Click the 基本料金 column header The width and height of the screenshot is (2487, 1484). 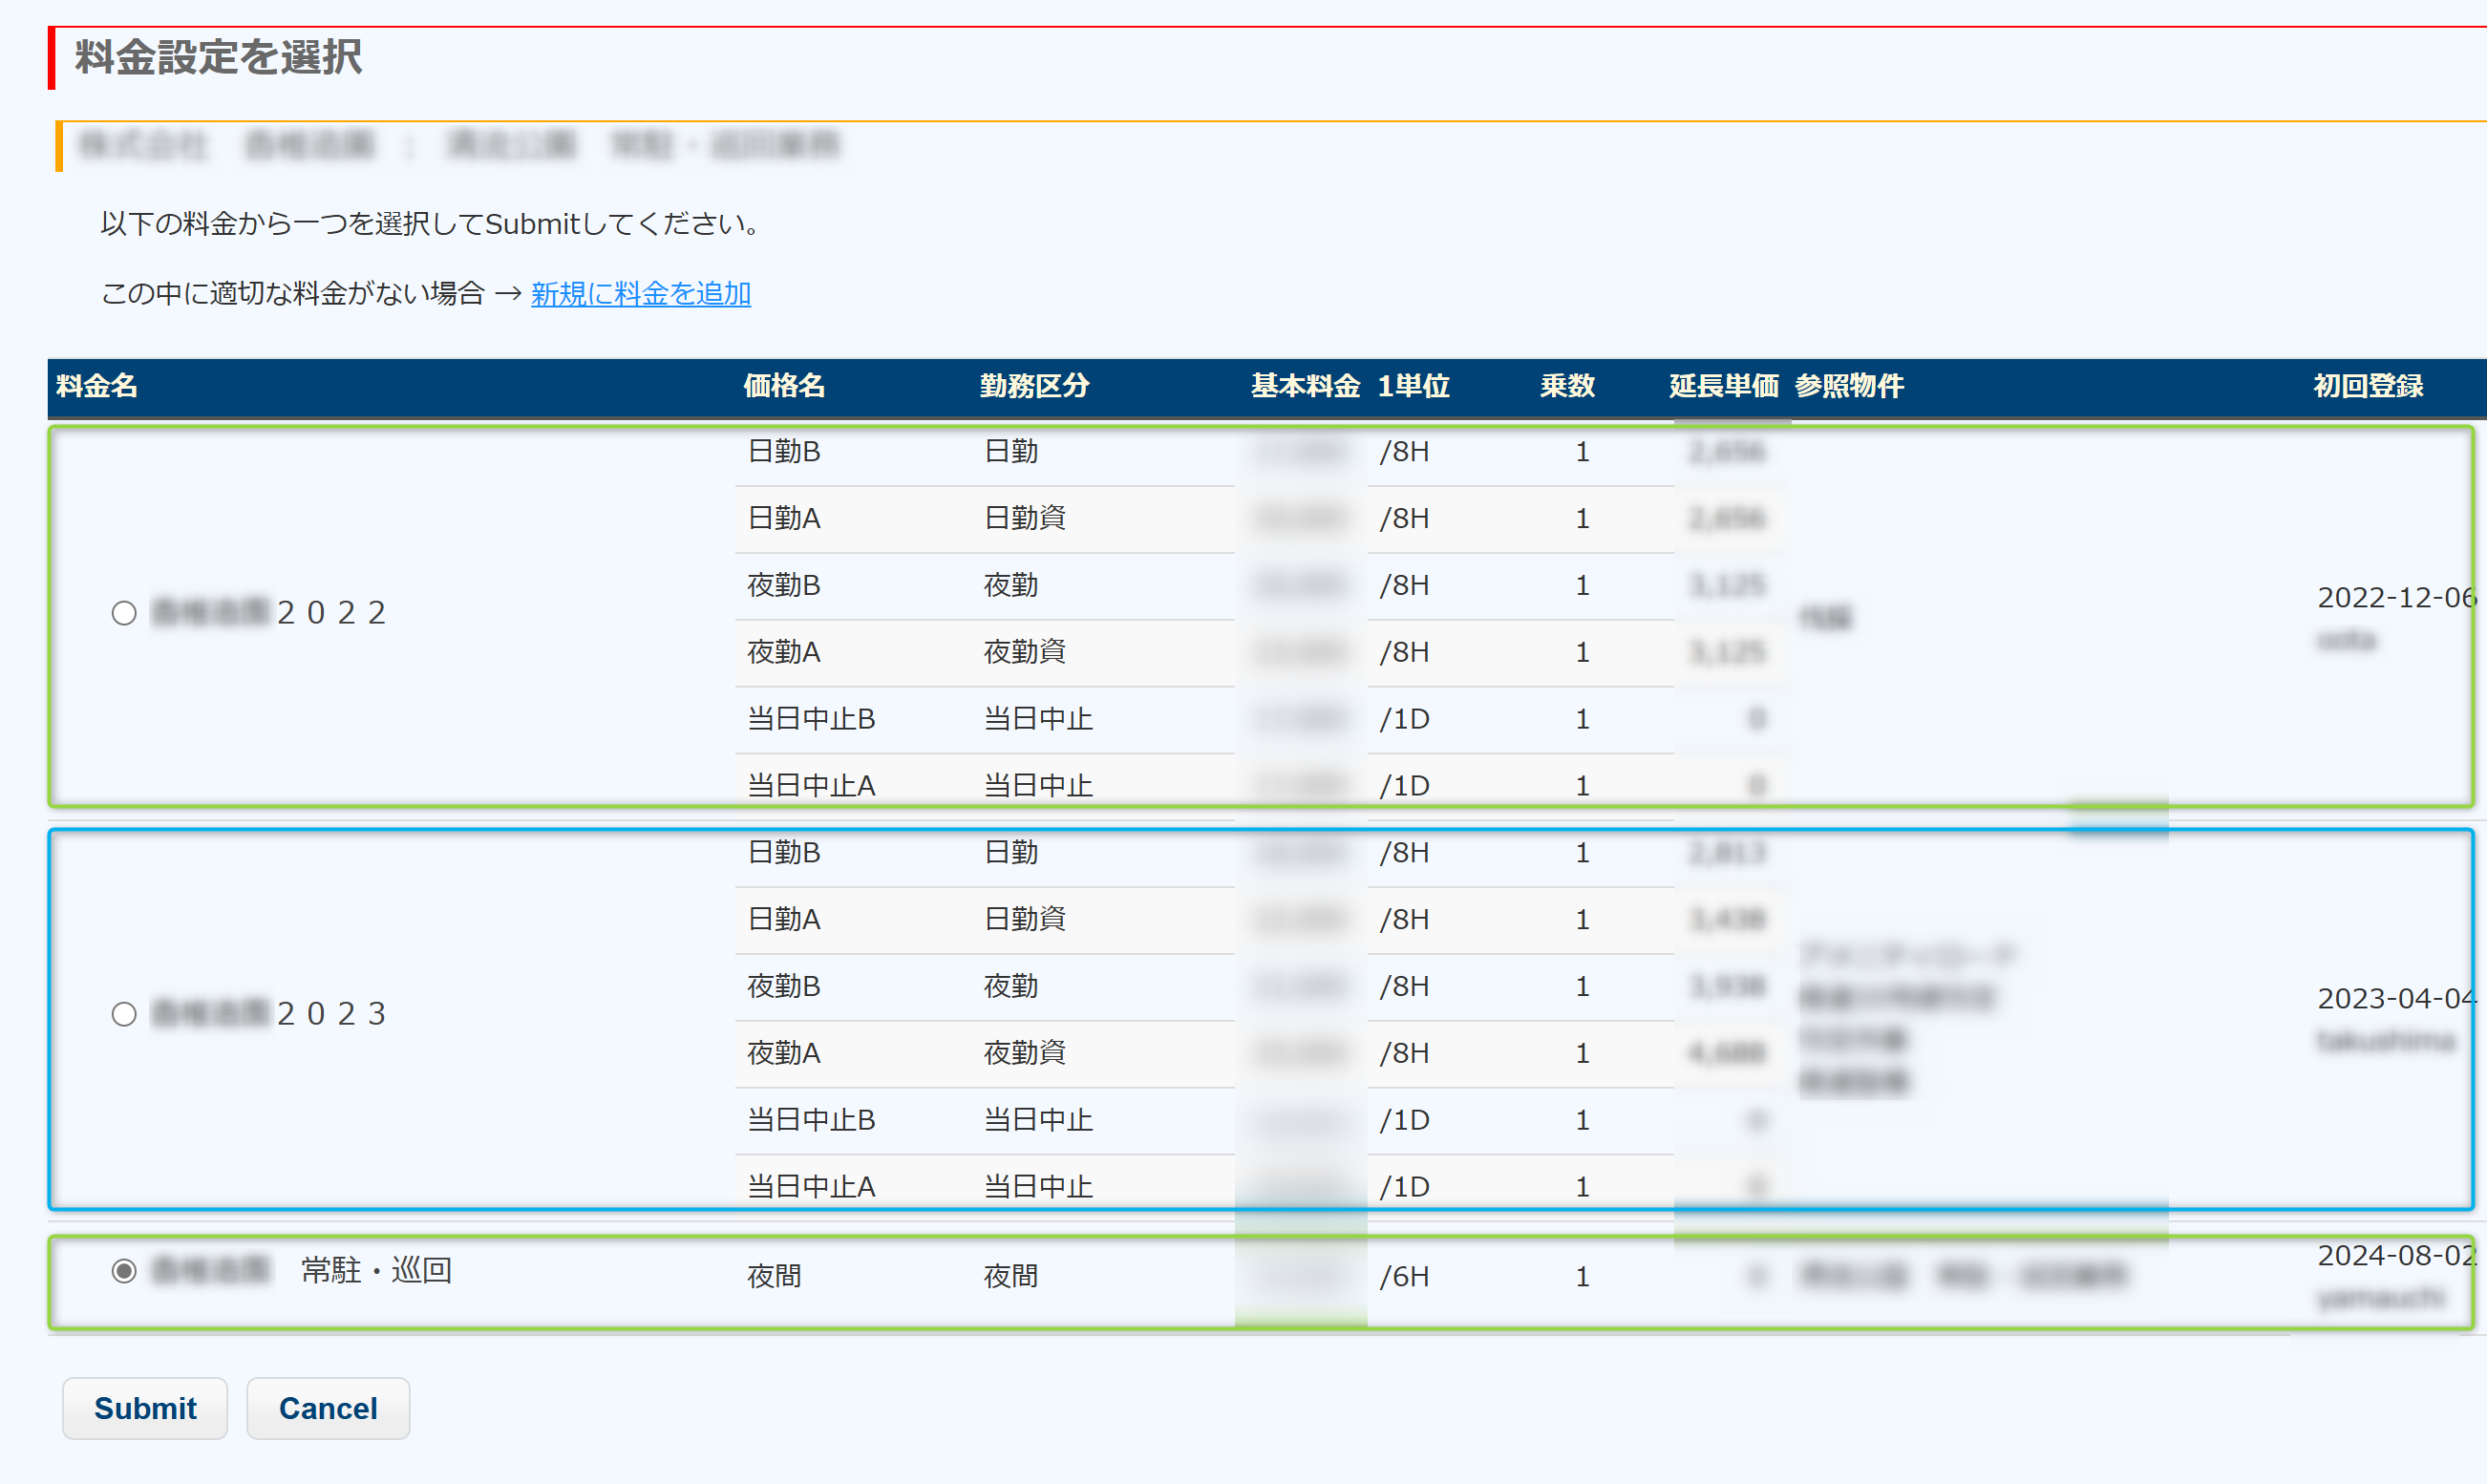pyautogui.click(x=1305, y=386)
